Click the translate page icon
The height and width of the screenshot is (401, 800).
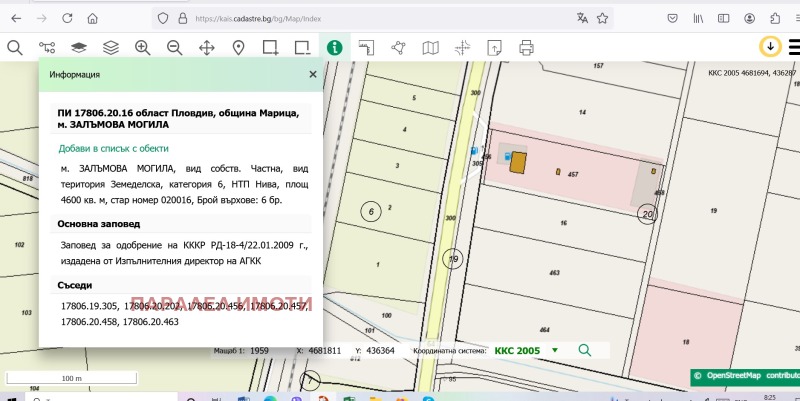(x=582, y=18)
